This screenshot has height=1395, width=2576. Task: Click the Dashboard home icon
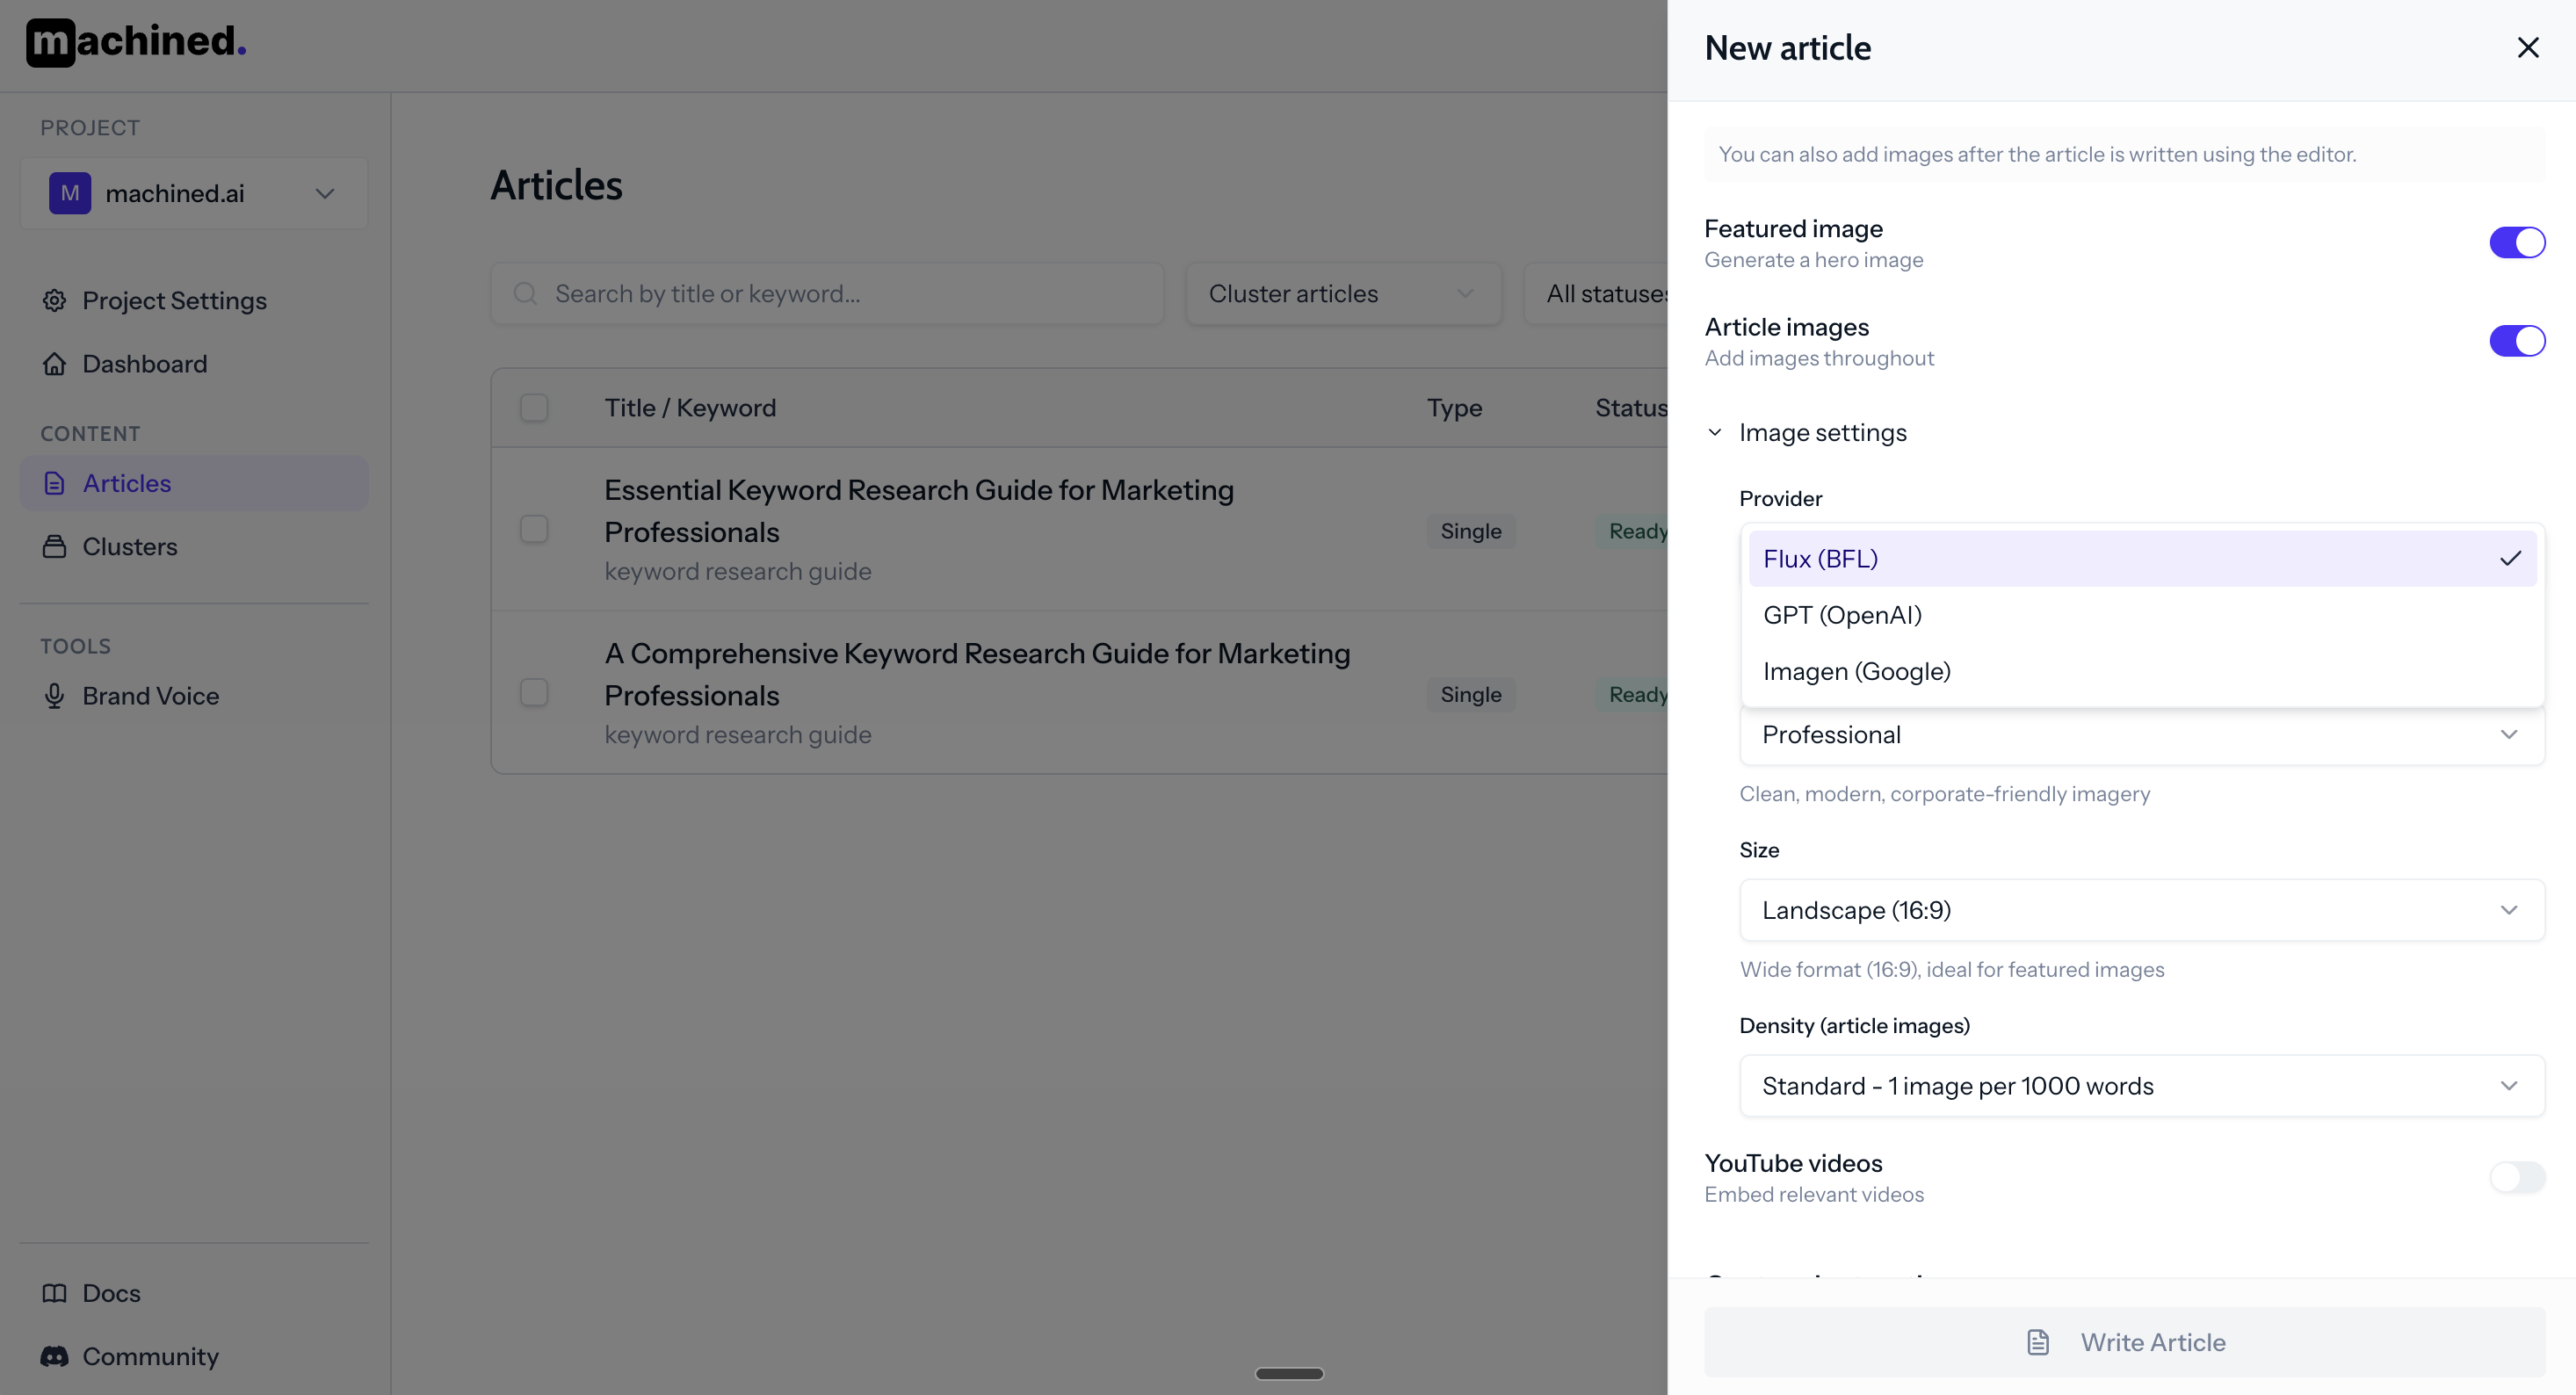point(54,363)
